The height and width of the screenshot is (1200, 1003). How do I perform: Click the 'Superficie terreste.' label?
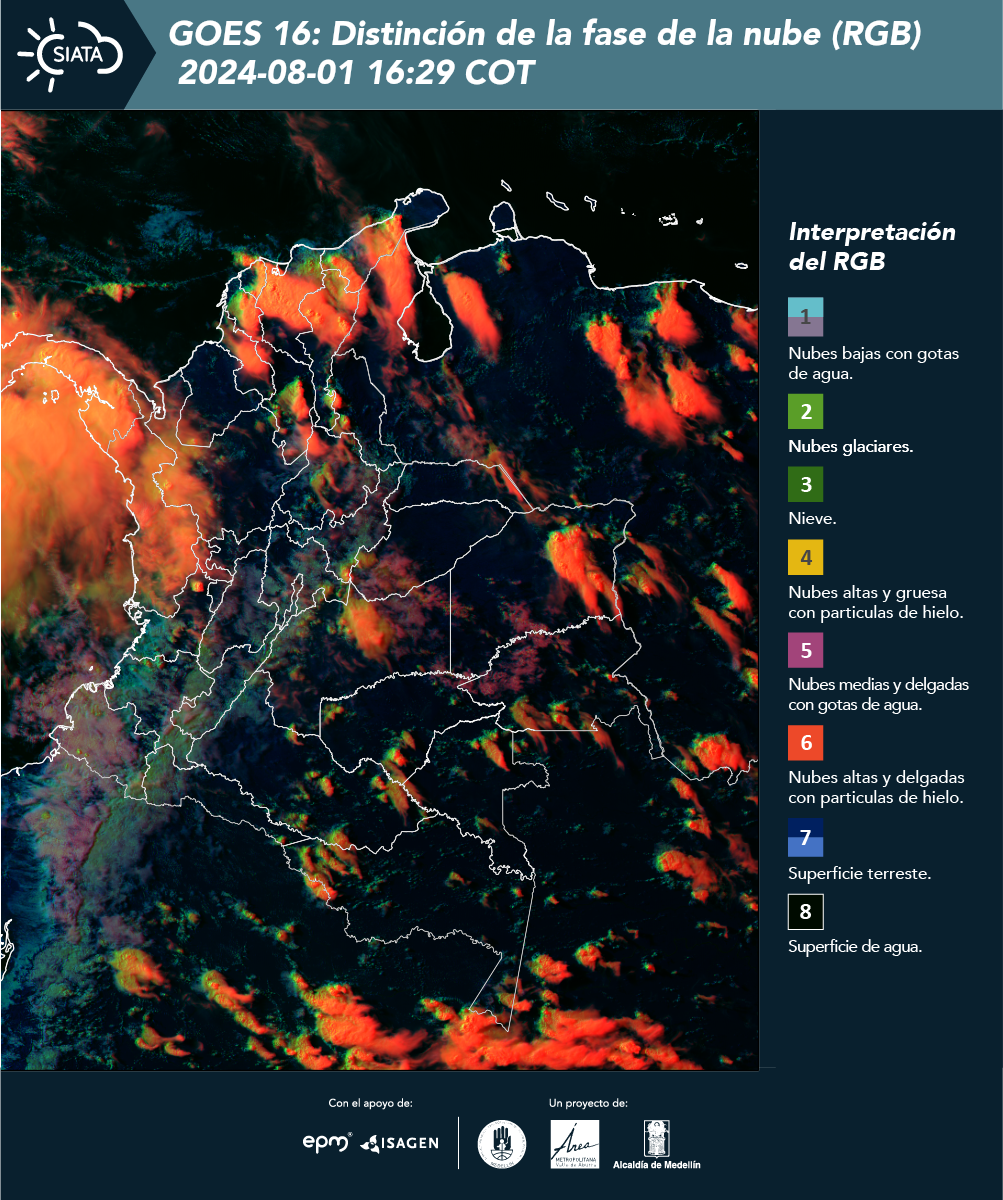pos(860,873)
